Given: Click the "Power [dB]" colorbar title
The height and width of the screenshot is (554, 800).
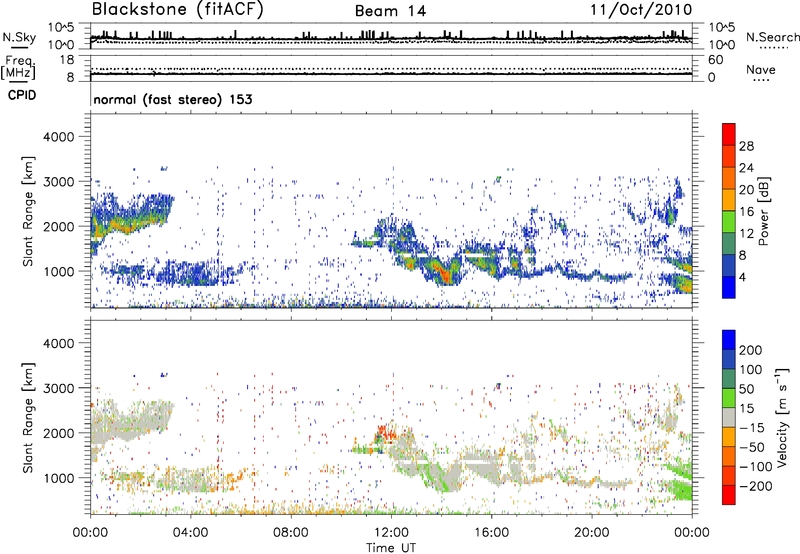Looking at the screenshot, I should coord(763,212).
